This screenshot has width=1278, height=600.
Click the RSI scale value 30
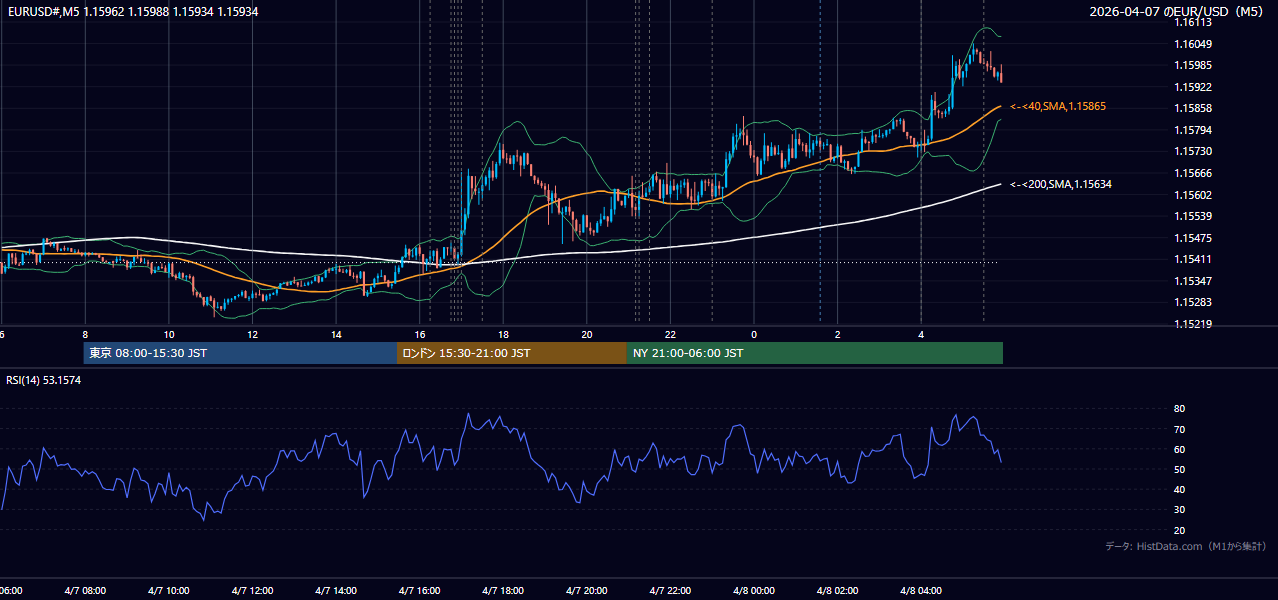click(x=1179, y=510)
